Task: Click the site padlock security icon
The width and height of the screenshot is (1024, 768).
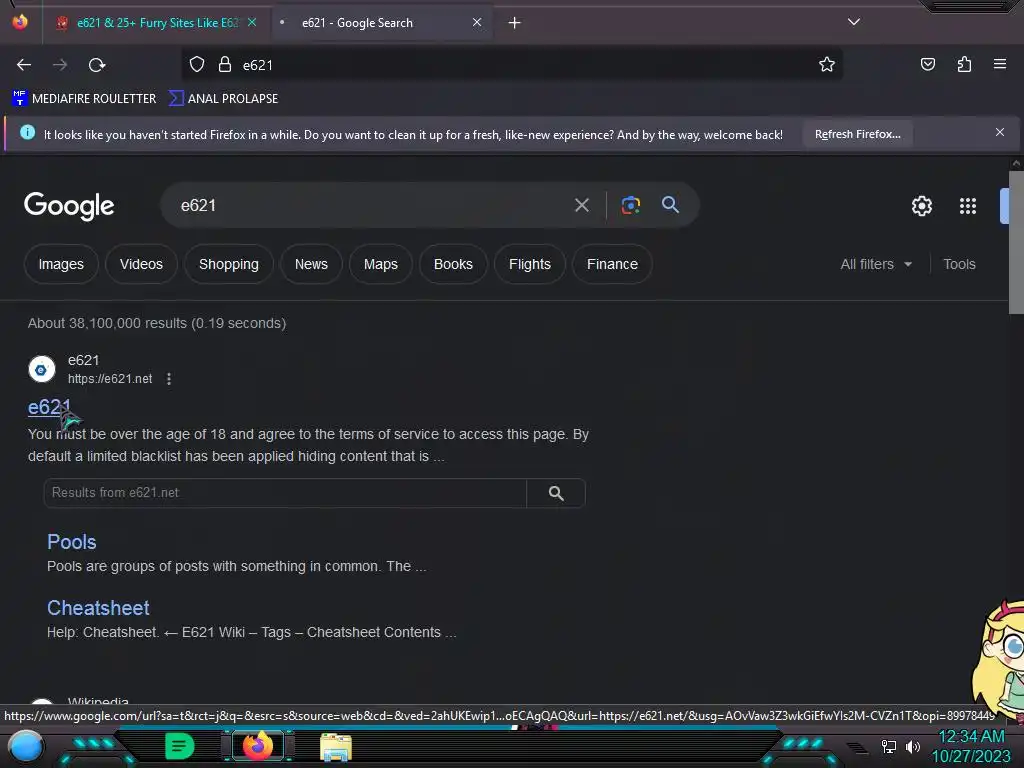Action: (x=225, y=65)
